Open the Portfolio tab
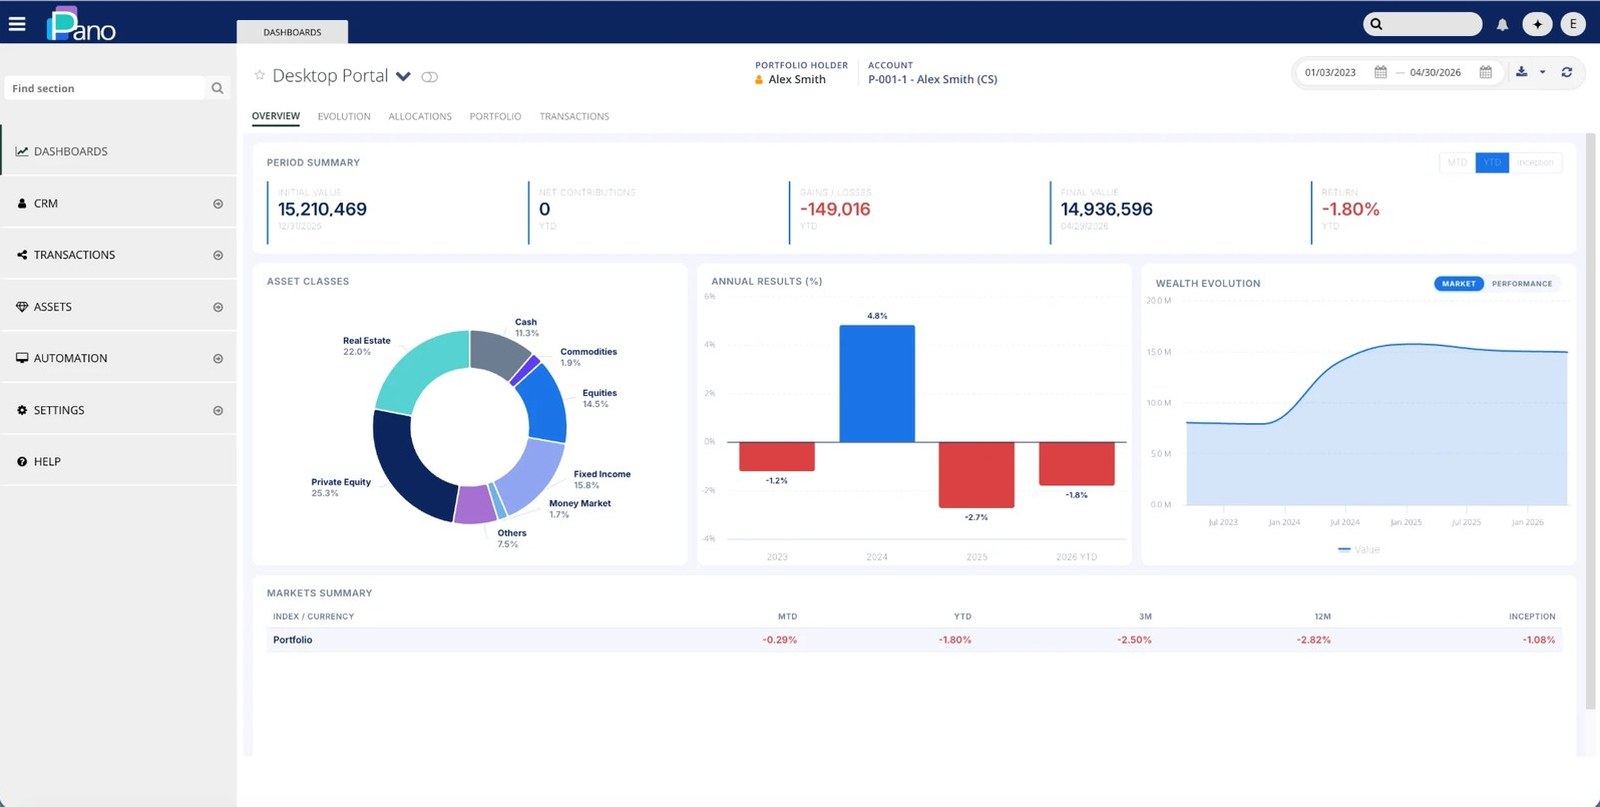 496,116
